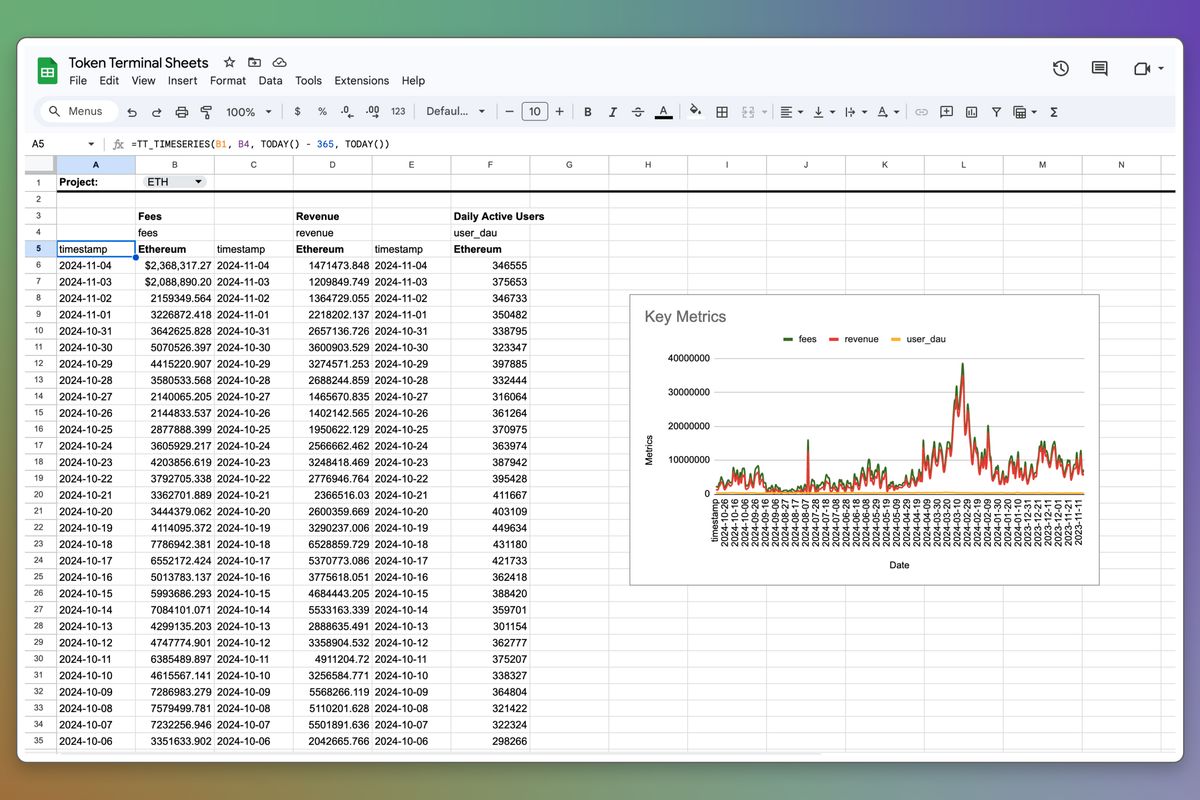Image resolution: width=1200 pixels, height=800 pixels.
Task: Open the font family dropdown
Action: pos(455,112)
